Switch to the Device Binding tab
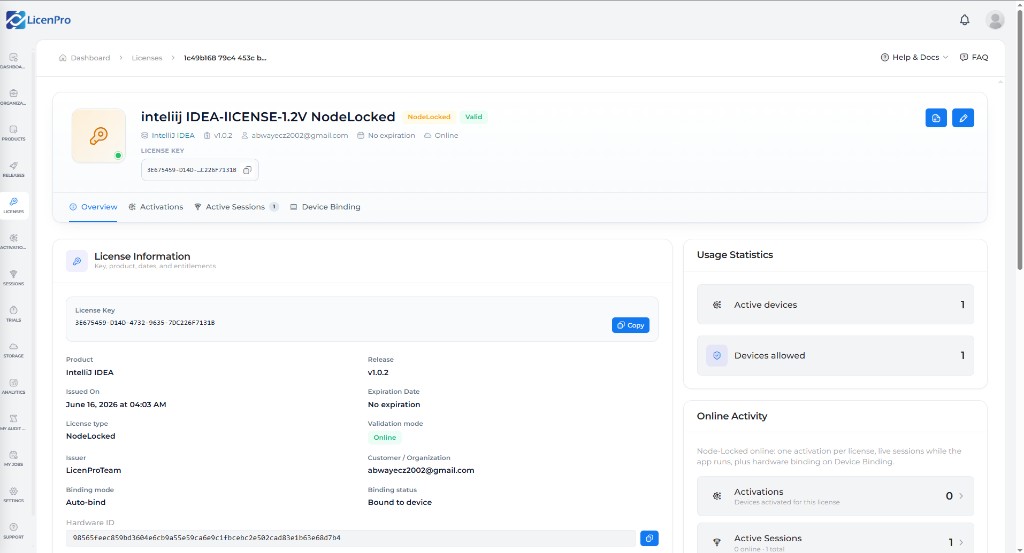 [x=325, y=207]
